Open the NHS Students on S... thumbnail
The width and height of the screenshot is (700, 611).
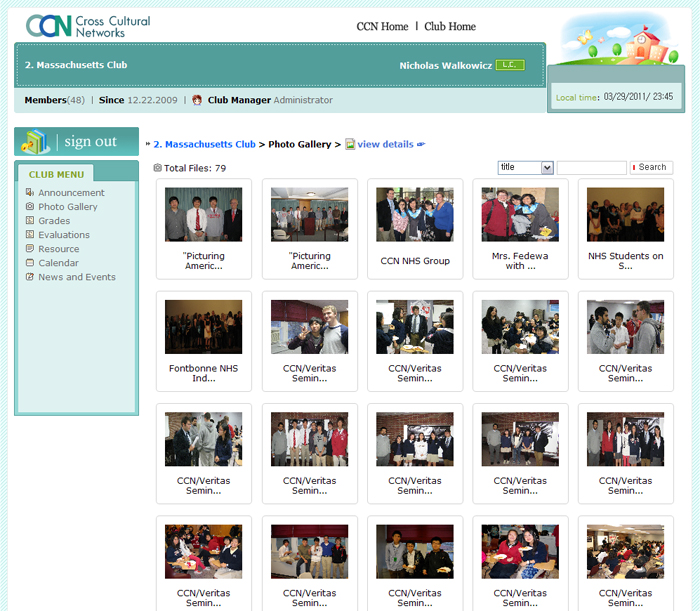click(625, 214)
